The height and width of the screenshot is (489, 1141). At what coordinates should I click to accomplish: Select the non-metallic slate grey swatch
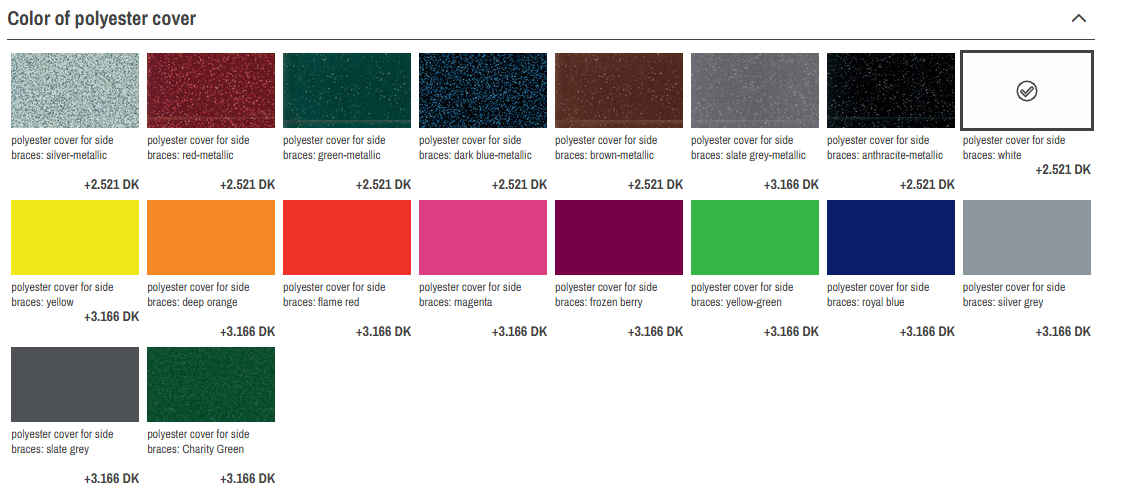coord(75,384)
